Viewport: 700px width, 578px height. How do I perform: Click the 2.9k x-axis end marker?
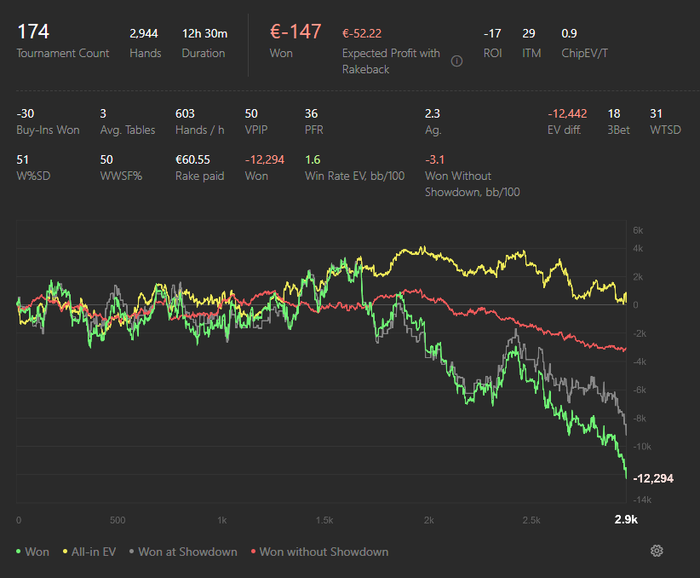click(626, 520)
